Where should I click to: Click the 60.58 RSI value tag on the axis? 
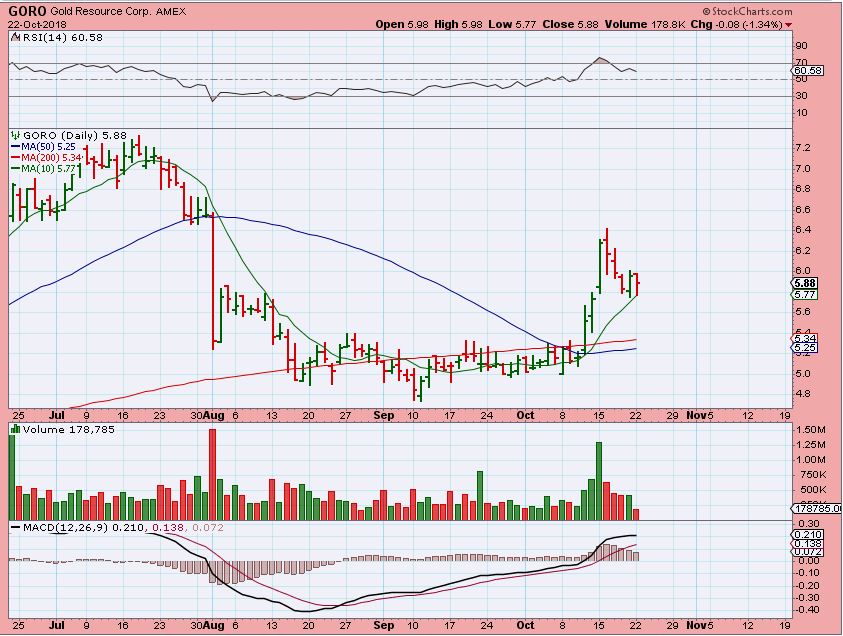(808, 71)
